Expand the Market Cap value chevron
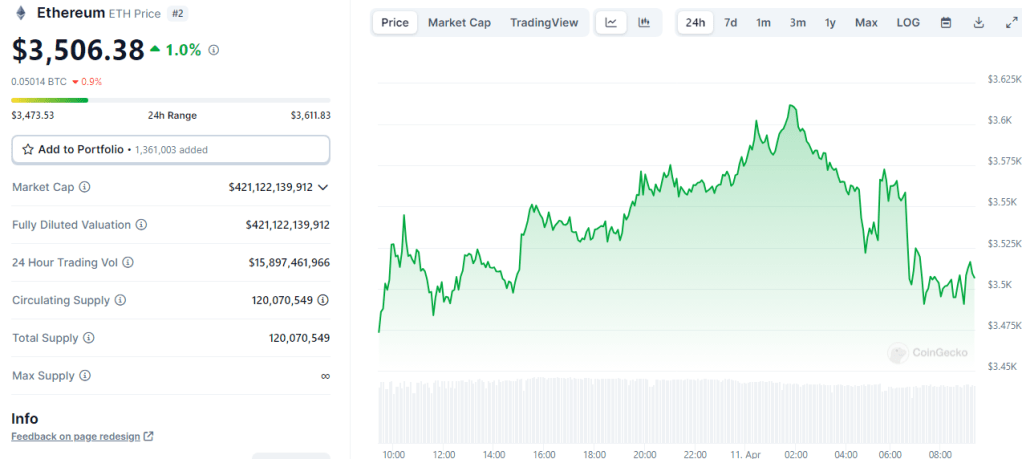The image size is (1022, 459). coord(323,187)
